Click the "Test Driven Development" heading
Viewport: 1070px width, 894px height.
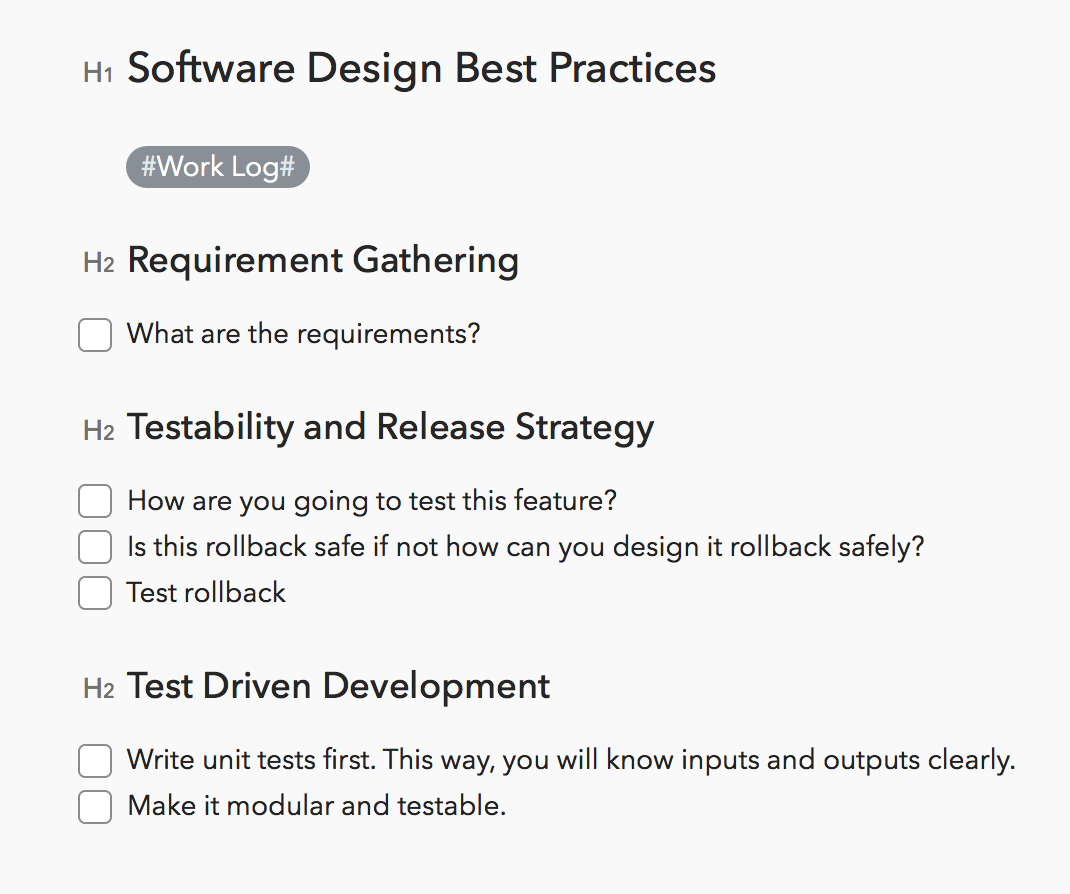point(338,686)
